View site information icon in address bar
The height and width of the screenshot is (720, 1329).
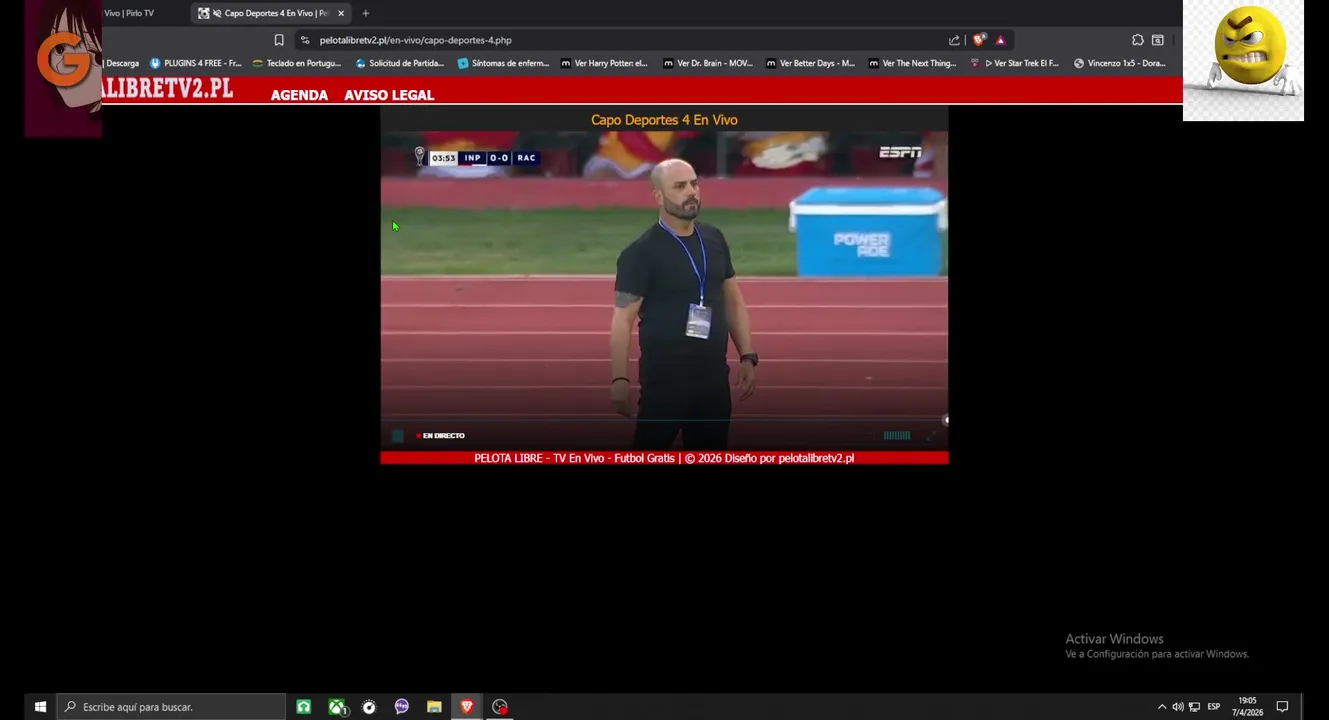pos(305,40)
